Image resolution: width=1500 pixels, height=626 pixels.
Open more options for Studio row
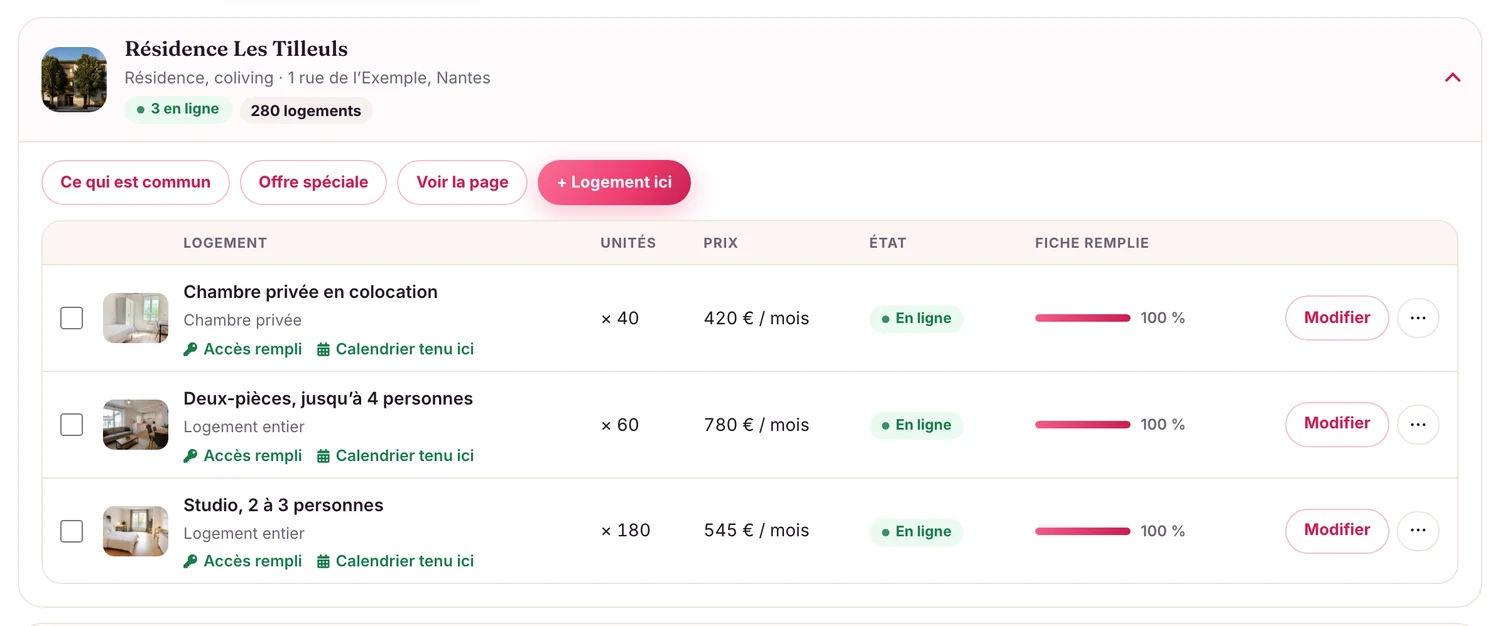click(x=1418, y=531)
